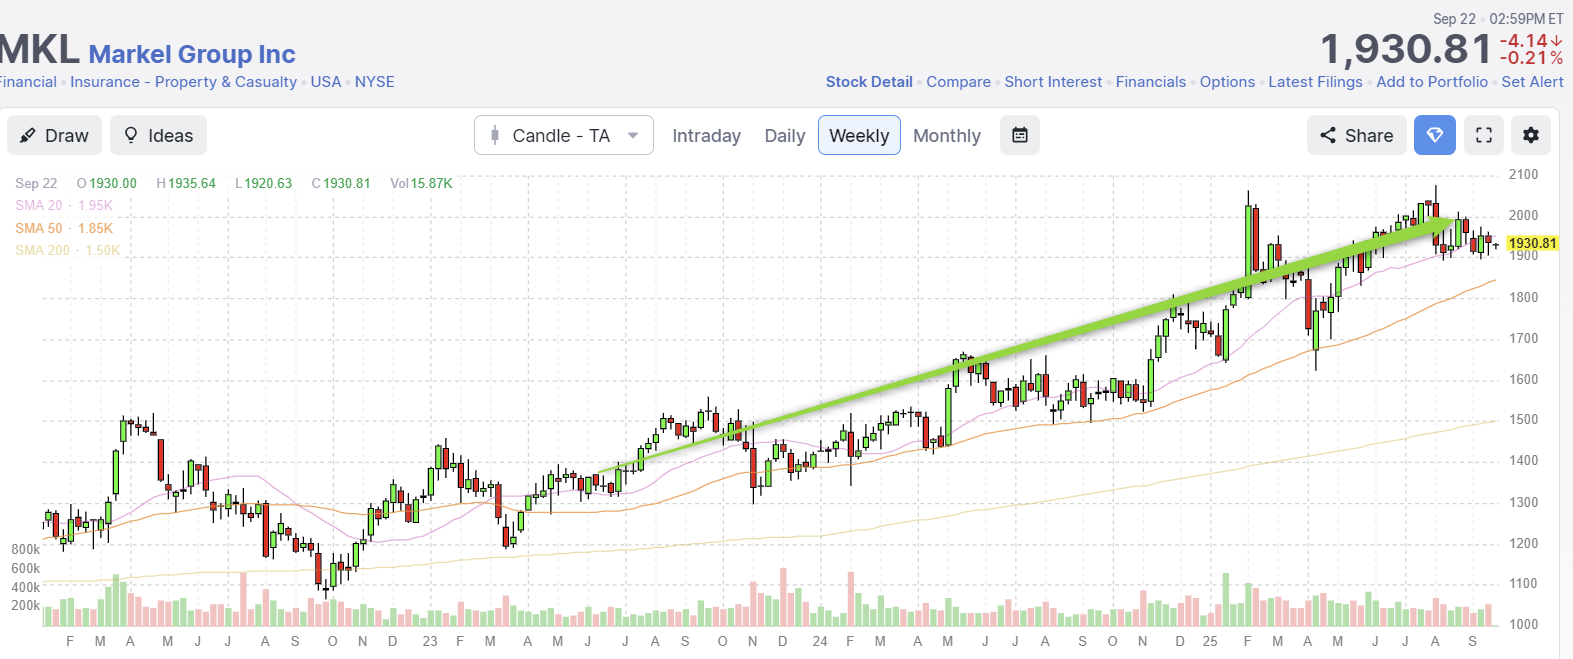
Task: Open the Draw tool
Action: 55,135
